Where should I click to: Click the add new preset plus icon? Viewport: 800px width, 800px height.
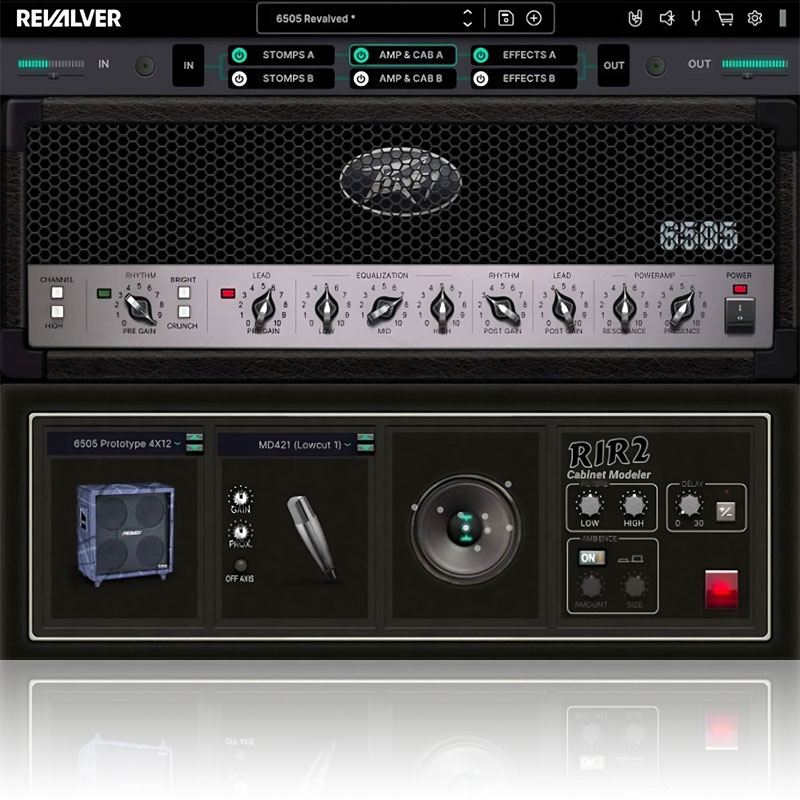click(534, 18)
